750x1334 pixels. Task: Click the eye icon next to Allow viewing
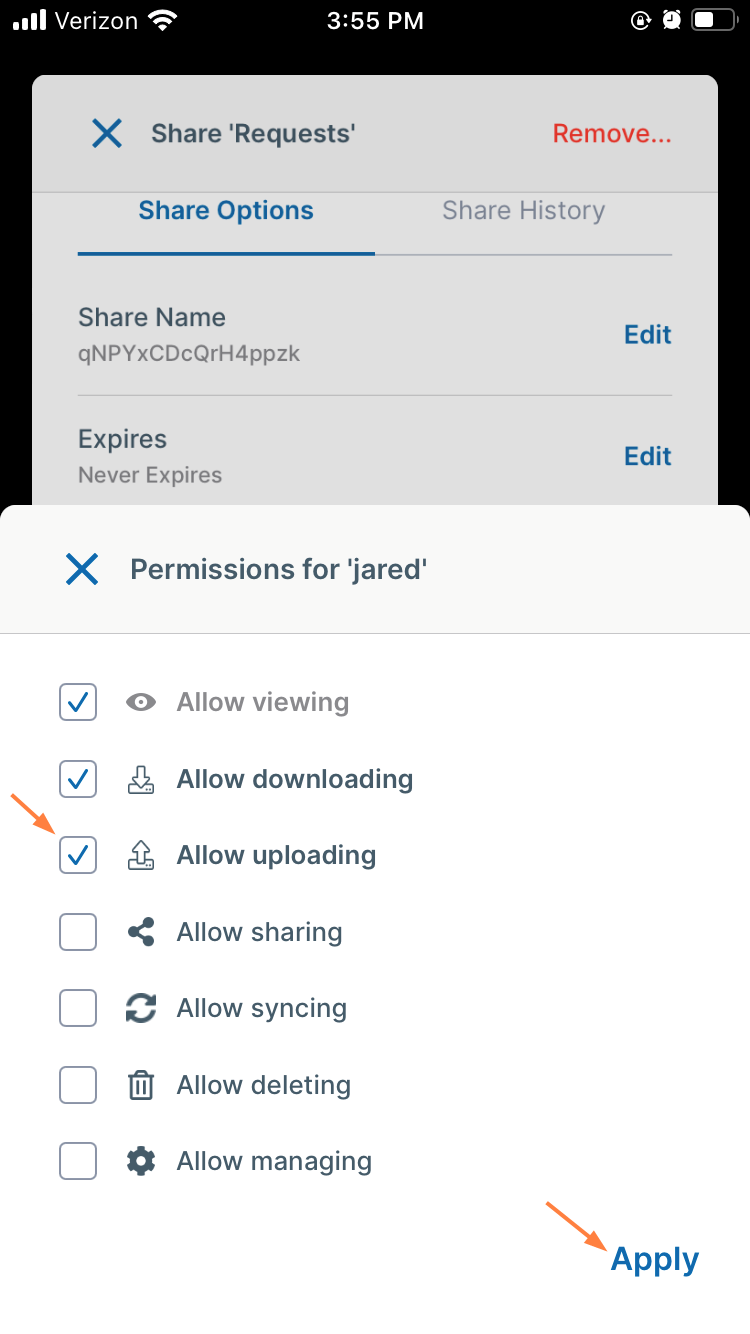click(x=141, y=703)
